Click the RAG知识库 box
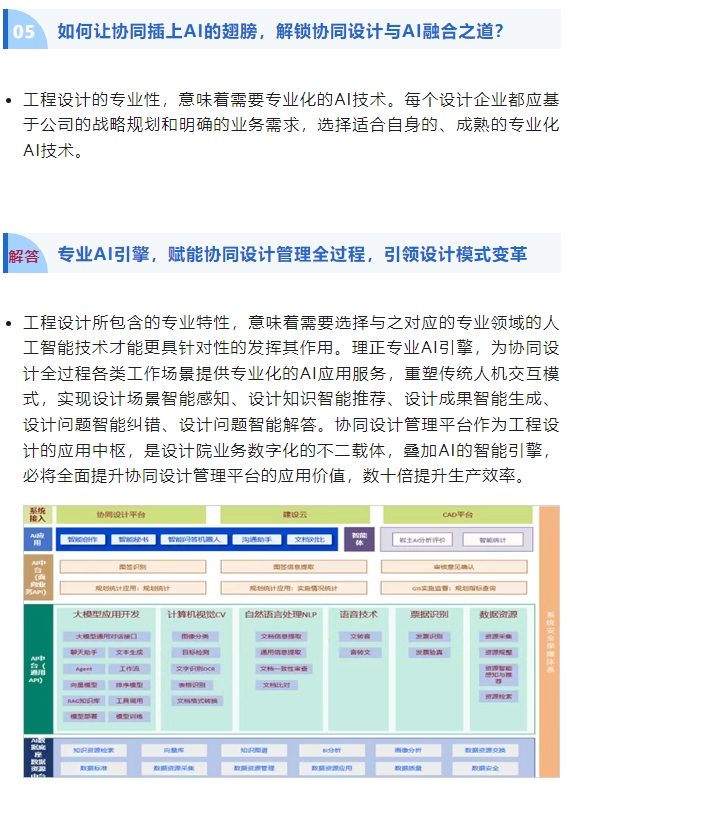The width and height of the screenshot is (703, 827). tap(84, 701)
